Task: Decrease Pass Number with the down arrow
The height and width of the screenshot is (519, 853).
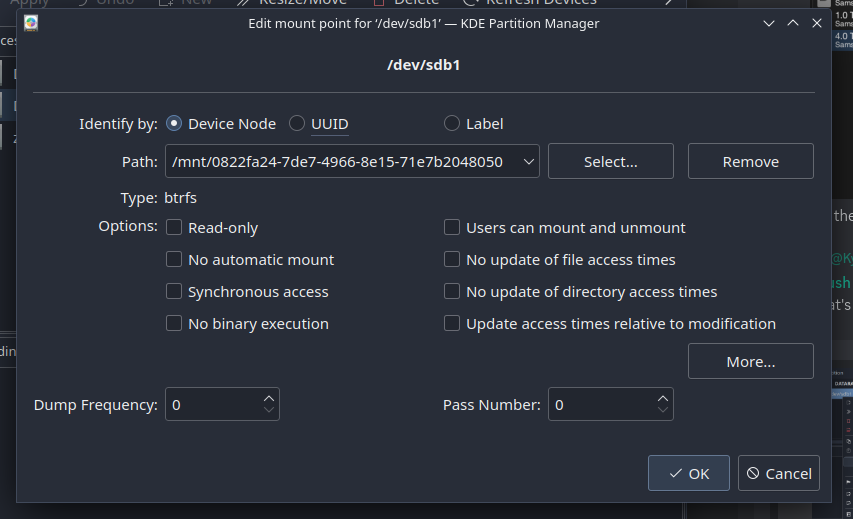Action: click(662, 410)
